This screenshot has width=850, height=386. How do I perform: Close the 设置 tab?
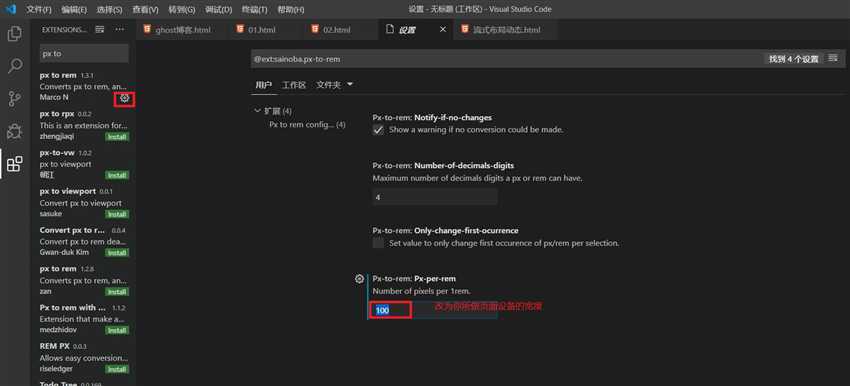[443, 30]
